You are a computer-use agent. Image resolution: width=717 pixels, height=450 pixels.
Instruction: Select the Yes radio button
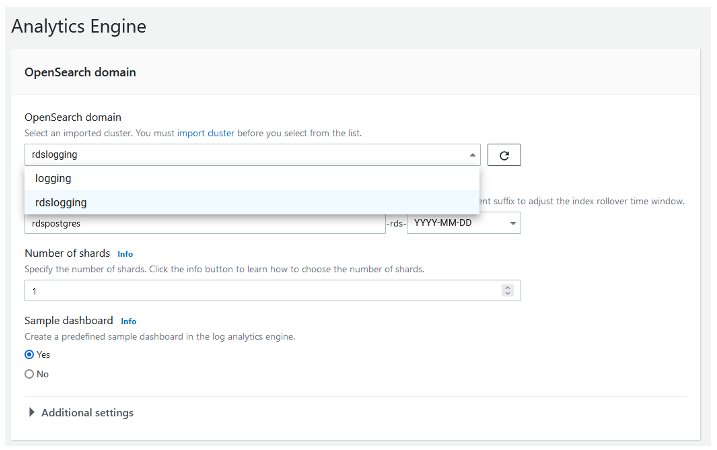(29, 354)
